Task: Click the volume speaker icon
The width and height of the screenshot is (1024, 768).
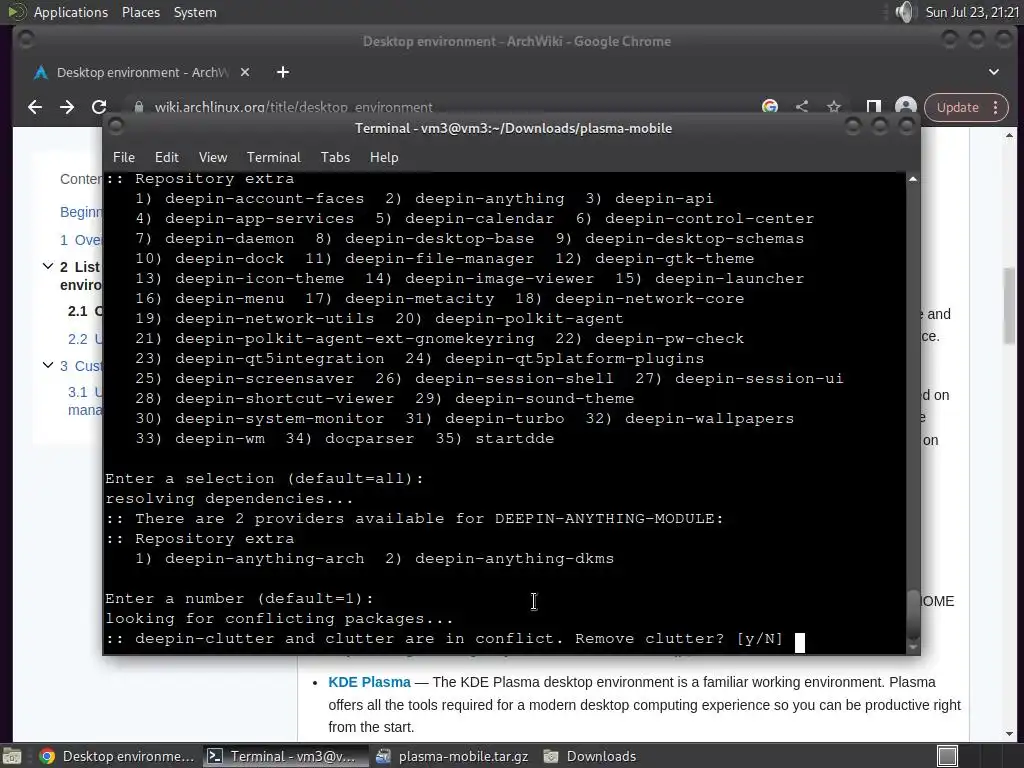Action: point(904,12)
